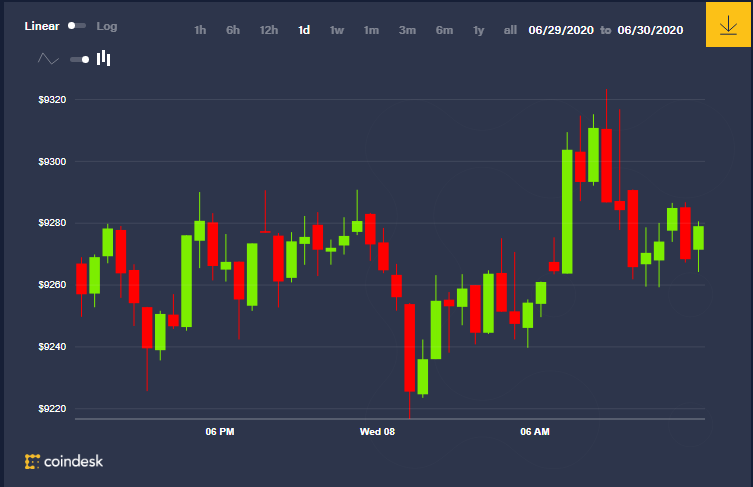The height and width of the screenshot is (487, 753).
Task: Edit the start date 06/29/2020
Action: coord(561,30)
